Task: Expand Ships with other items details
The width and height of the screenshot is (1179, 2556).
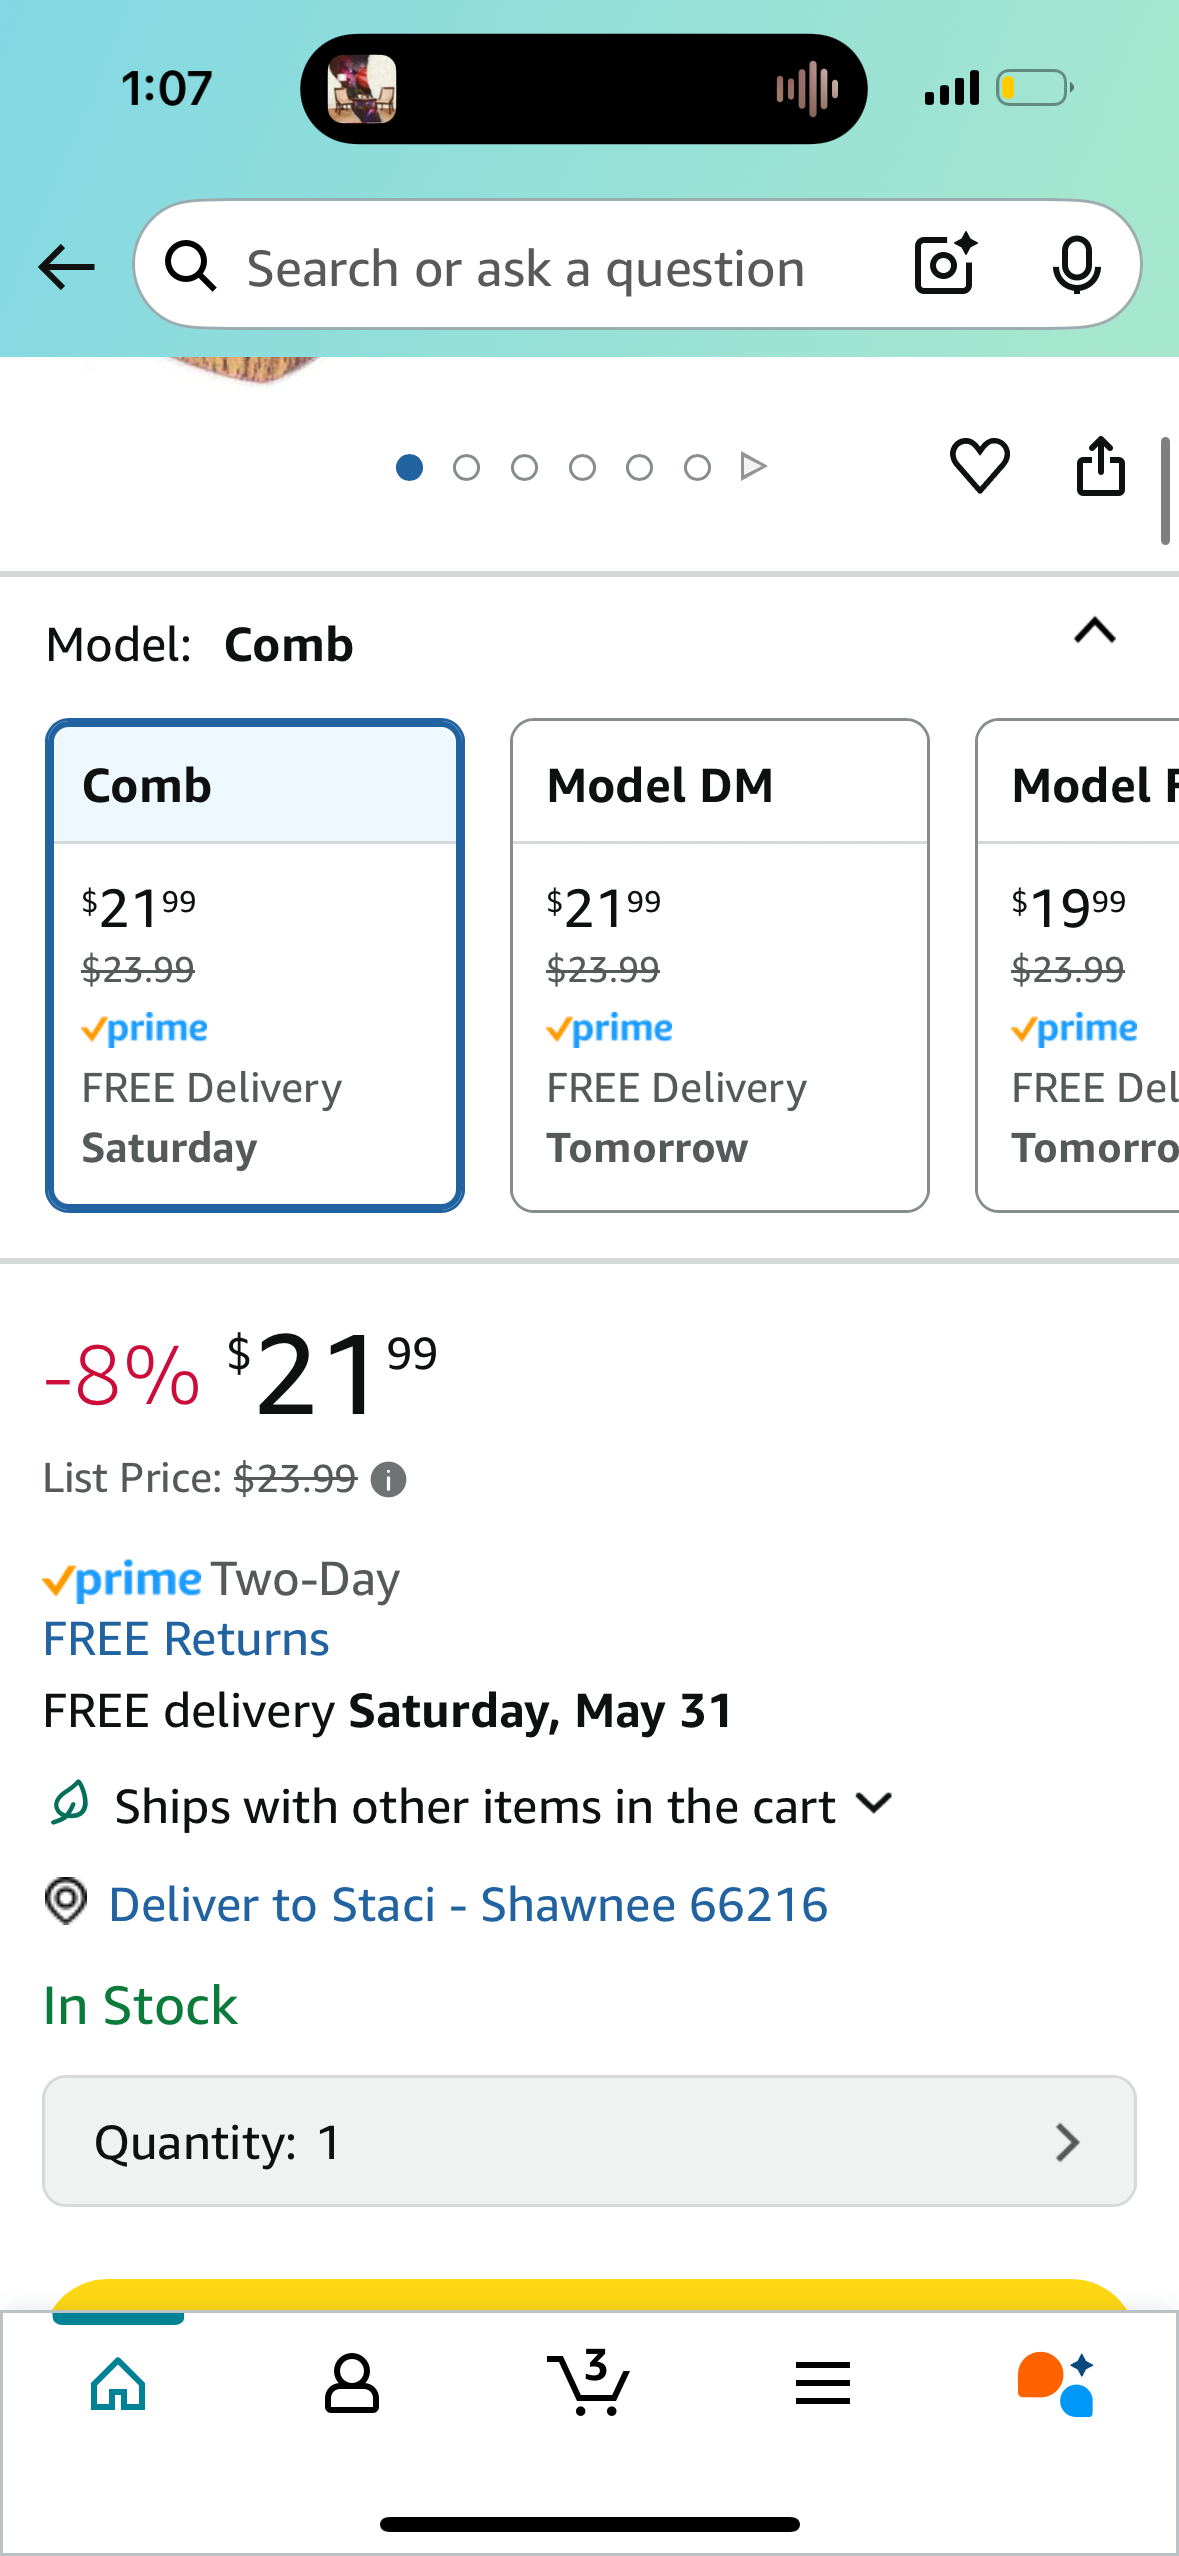Action: [x=874, y=1804]
